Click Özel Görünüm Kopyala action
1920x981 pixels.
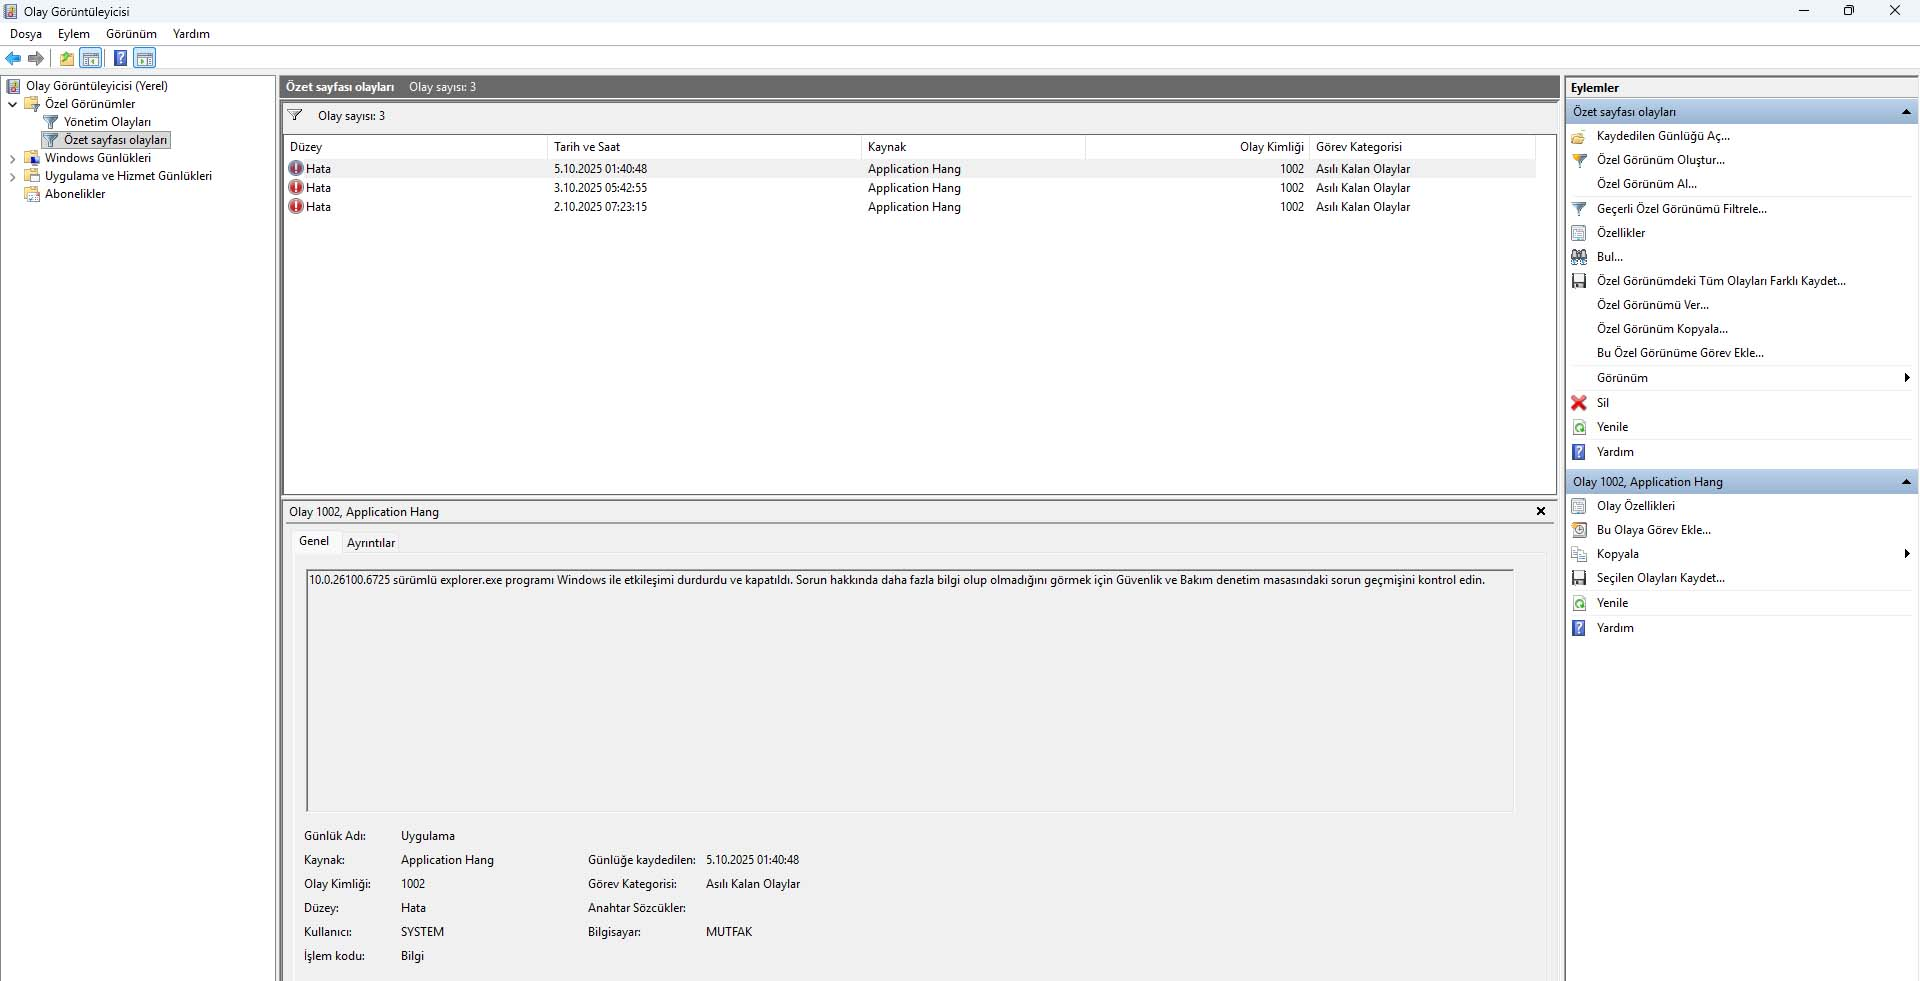[x=1662, y=329]
